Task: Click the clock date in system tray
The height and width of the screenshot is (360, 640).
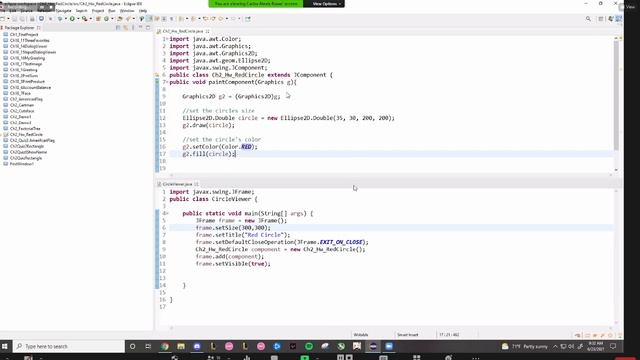Action: click(596, 347)
